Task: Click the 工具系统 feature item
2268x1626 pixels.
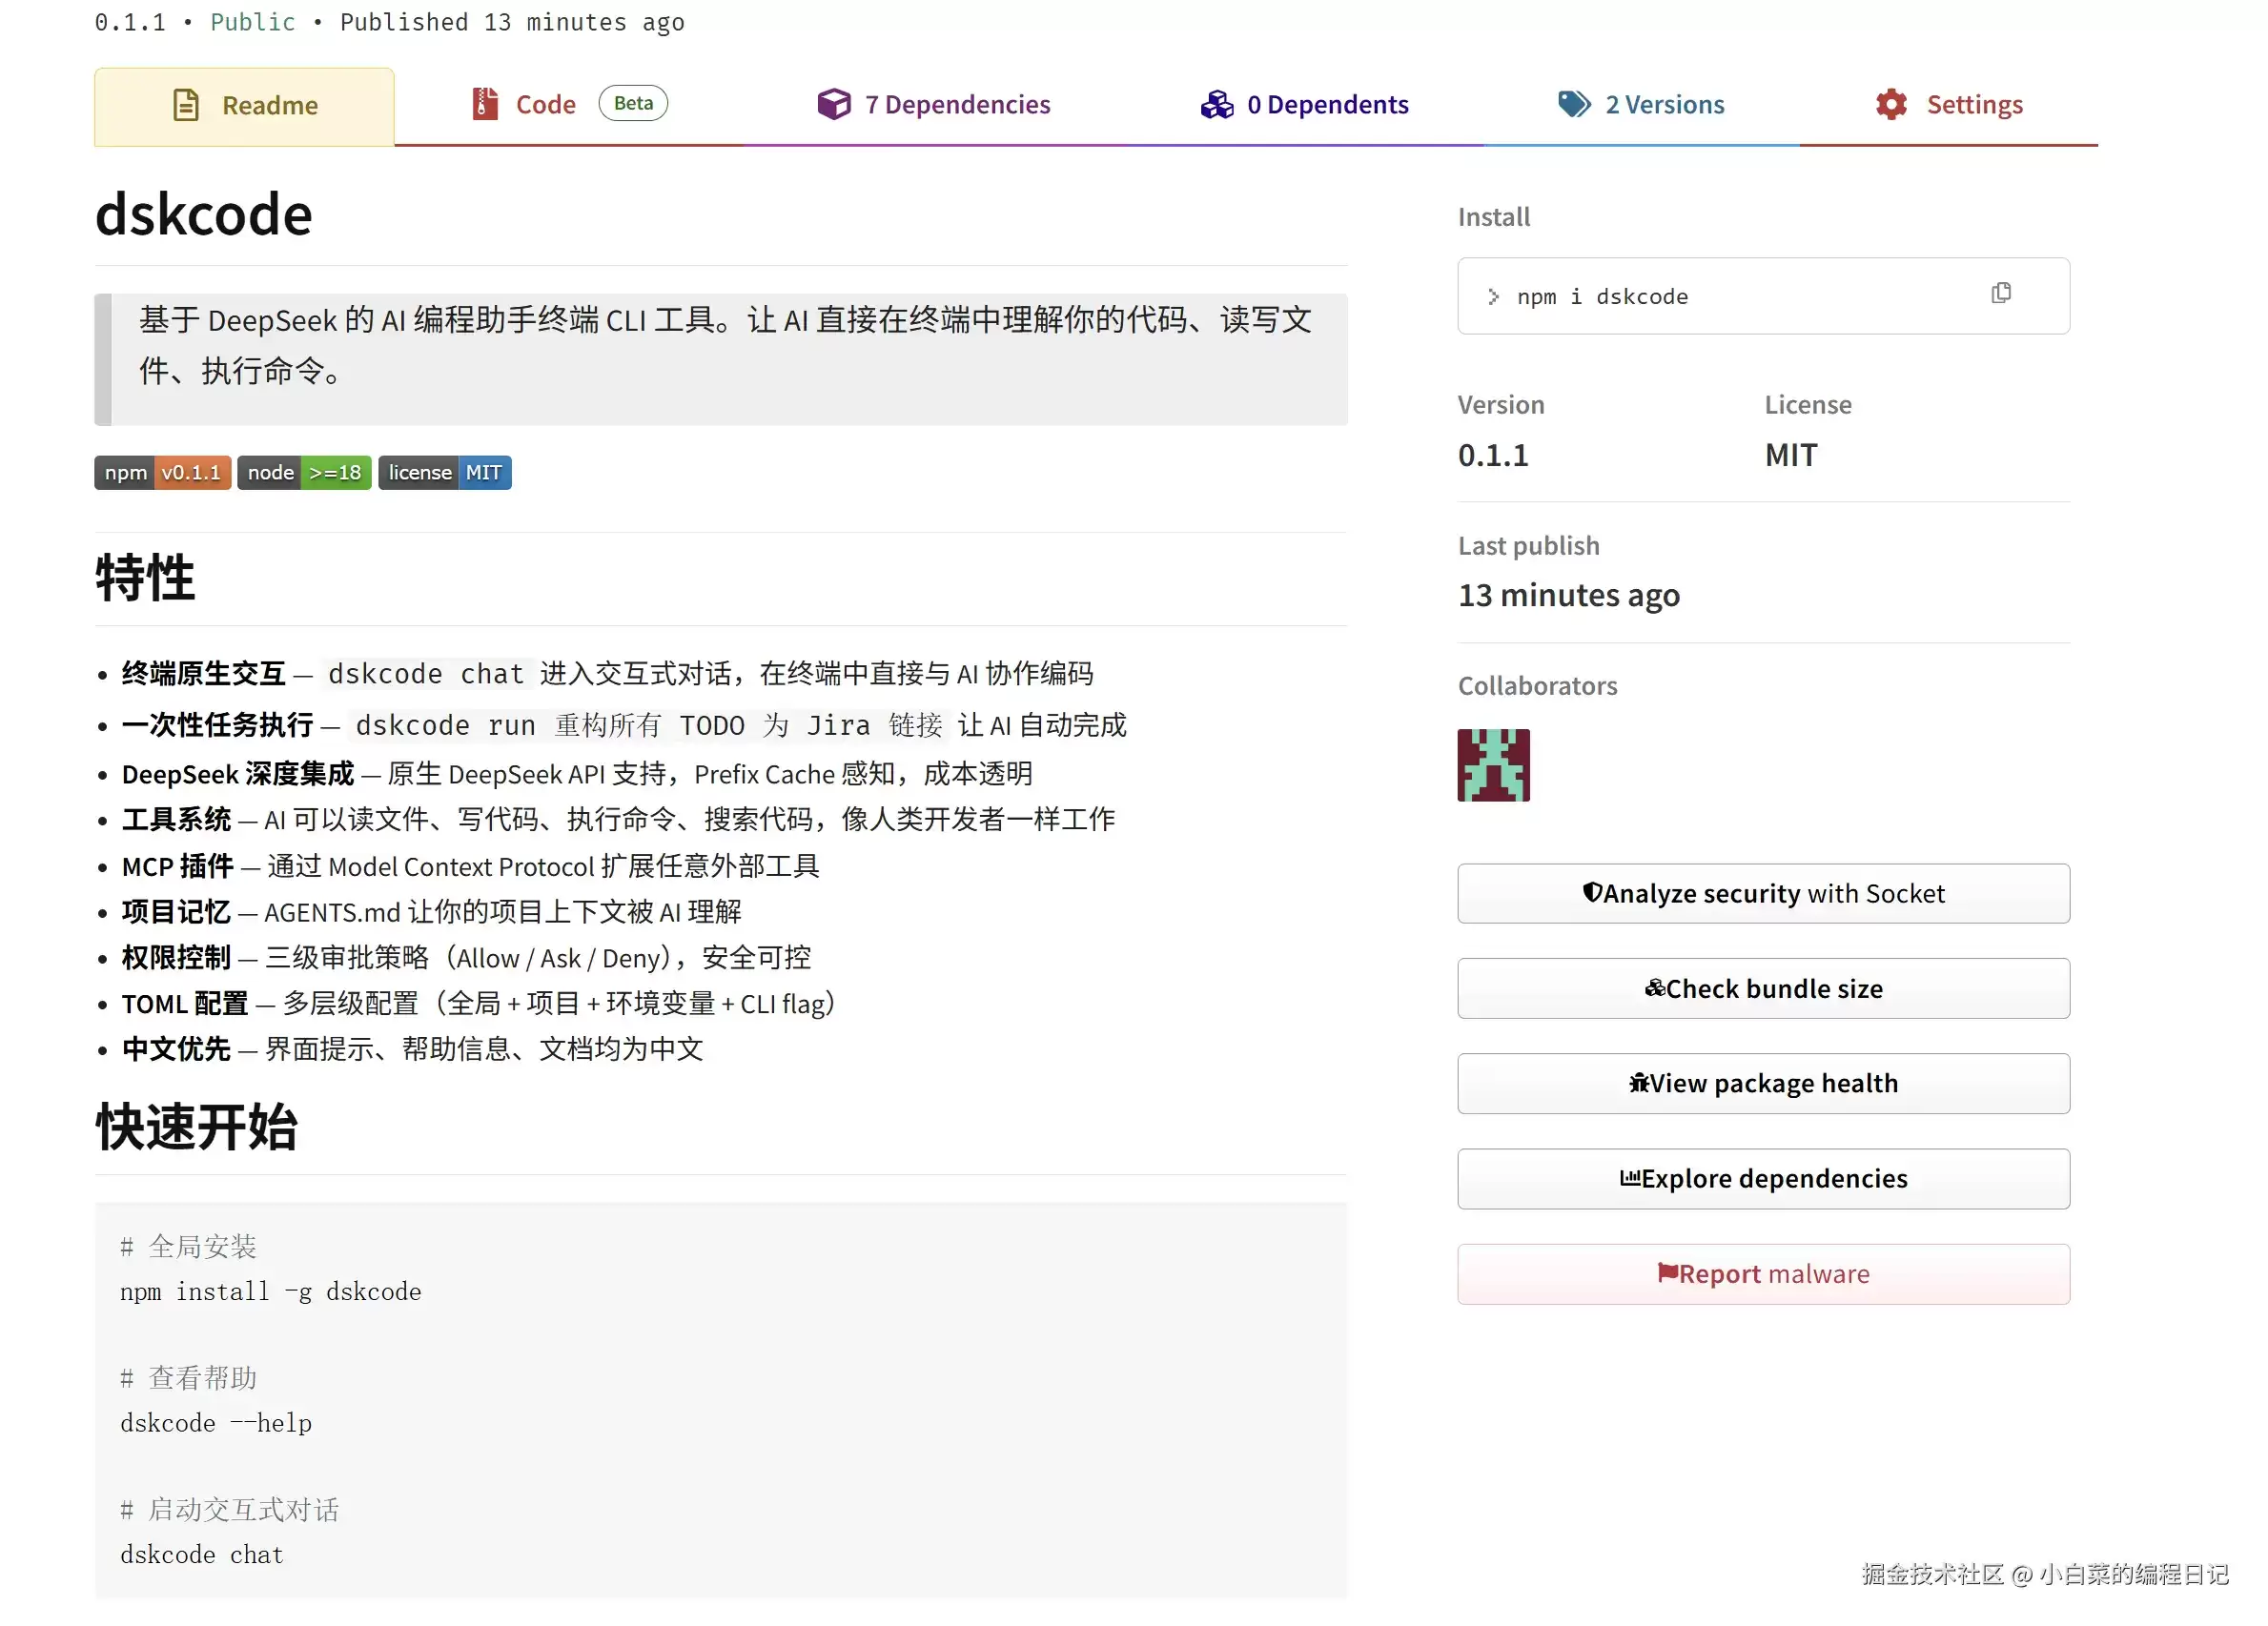Action: (618, 820)
